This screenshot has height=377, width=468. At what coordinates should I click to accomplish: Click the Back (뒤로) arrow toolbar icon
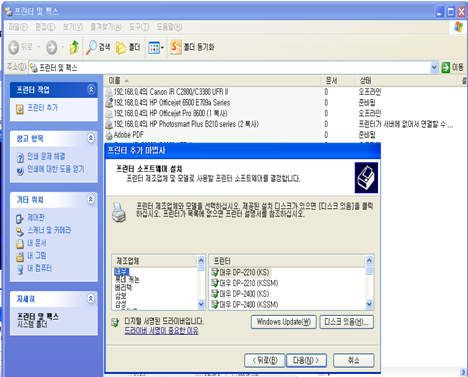(14, 47)
